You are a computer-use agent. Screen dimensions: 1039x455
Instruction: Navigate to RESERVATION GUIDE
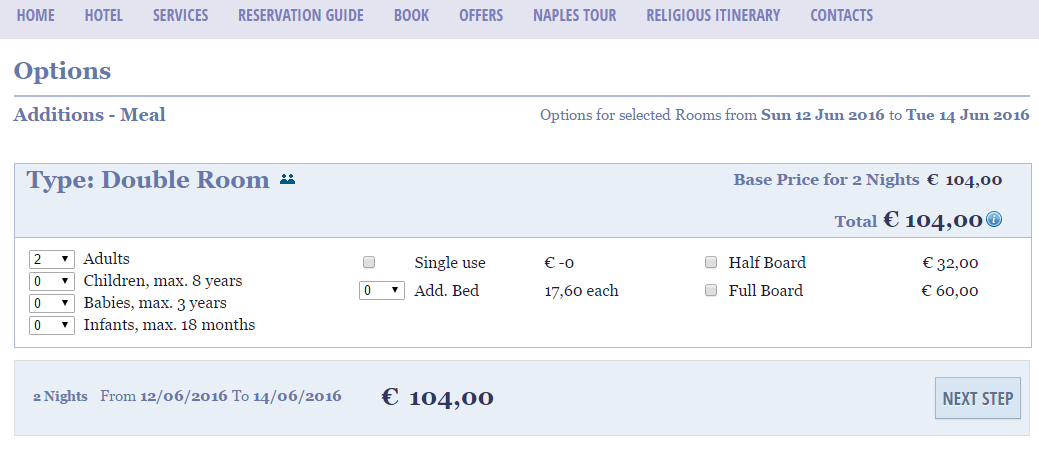tap(301, 15)
